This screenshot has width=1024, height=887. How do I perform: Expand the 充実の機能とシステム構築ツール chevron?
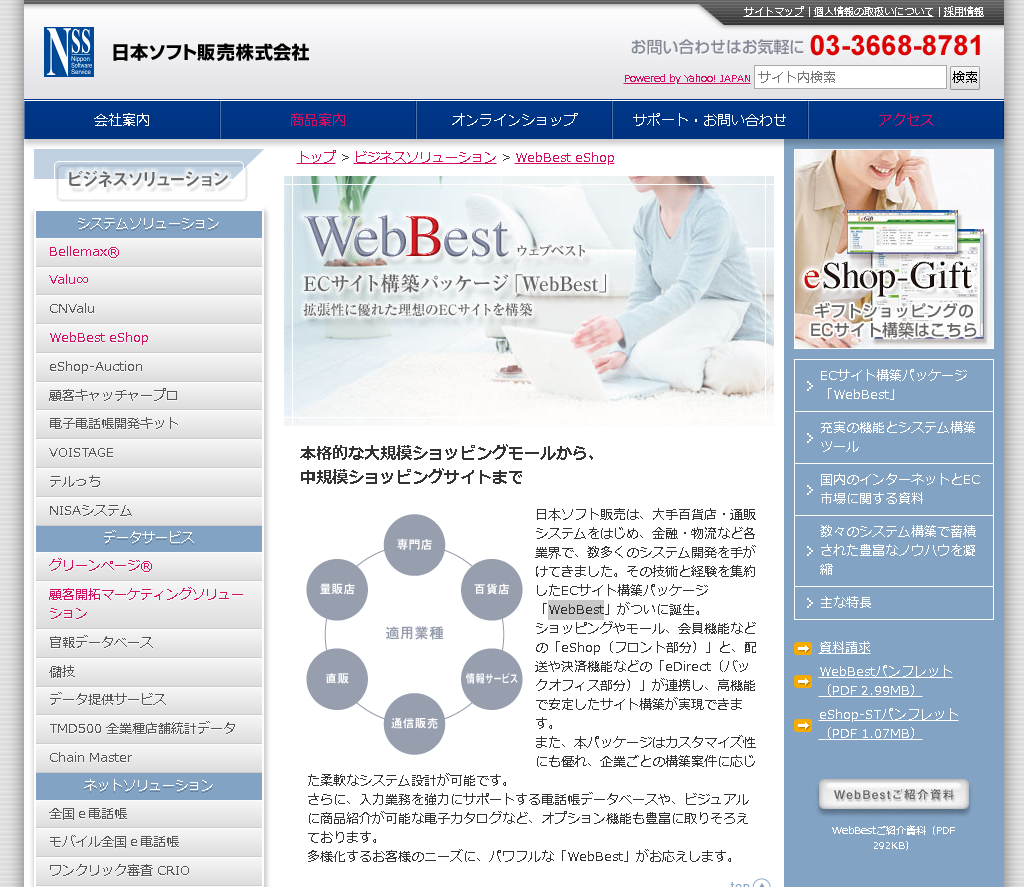(810, 437)
